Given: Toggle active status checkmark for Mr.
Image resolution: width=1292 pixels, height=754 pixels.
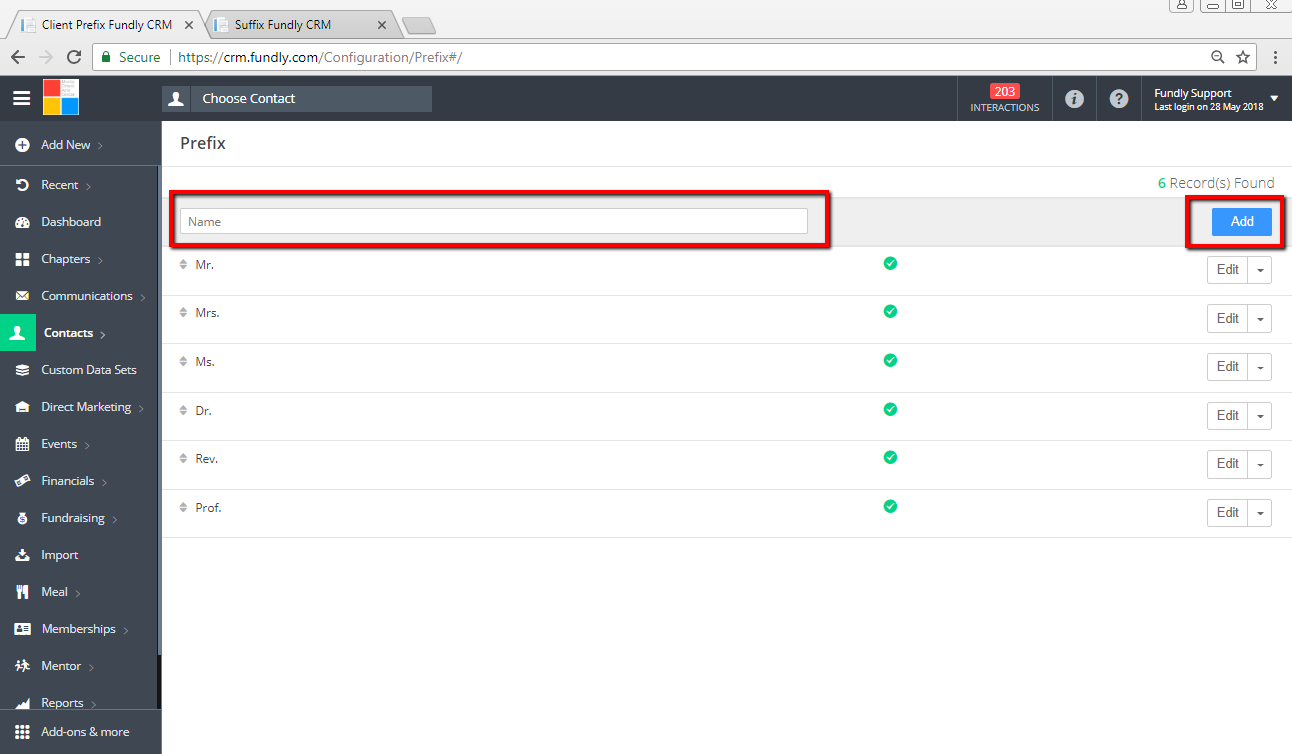Looking at the screenshot, I should coord(890,263).
